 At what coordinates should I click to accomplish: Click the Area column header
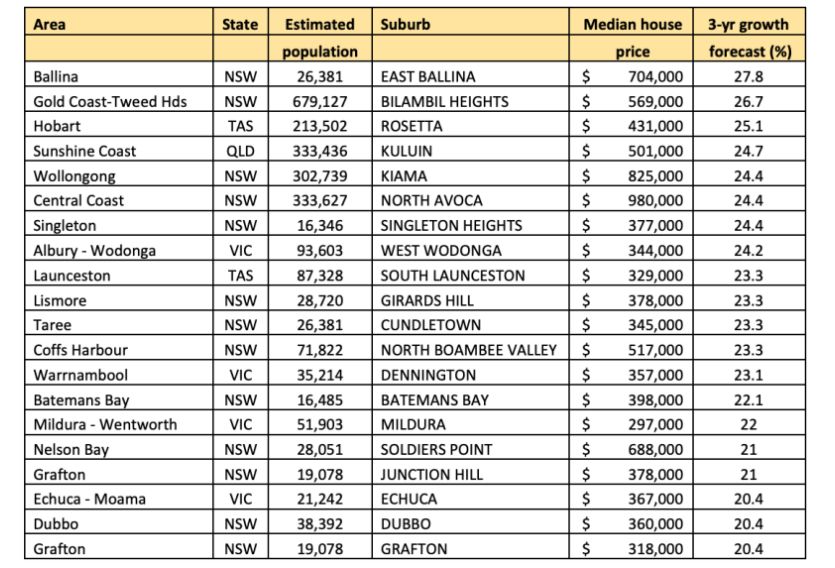[119, 35]
